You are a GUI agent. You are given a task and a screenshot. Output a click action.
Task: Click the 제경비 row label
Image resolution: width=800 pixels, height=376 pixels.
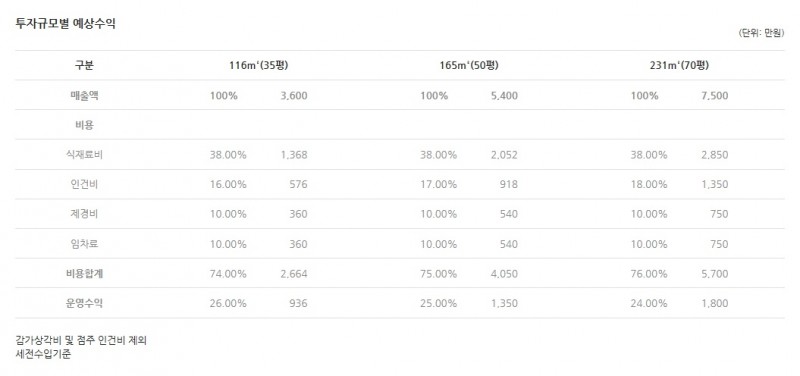coord(84,214)
